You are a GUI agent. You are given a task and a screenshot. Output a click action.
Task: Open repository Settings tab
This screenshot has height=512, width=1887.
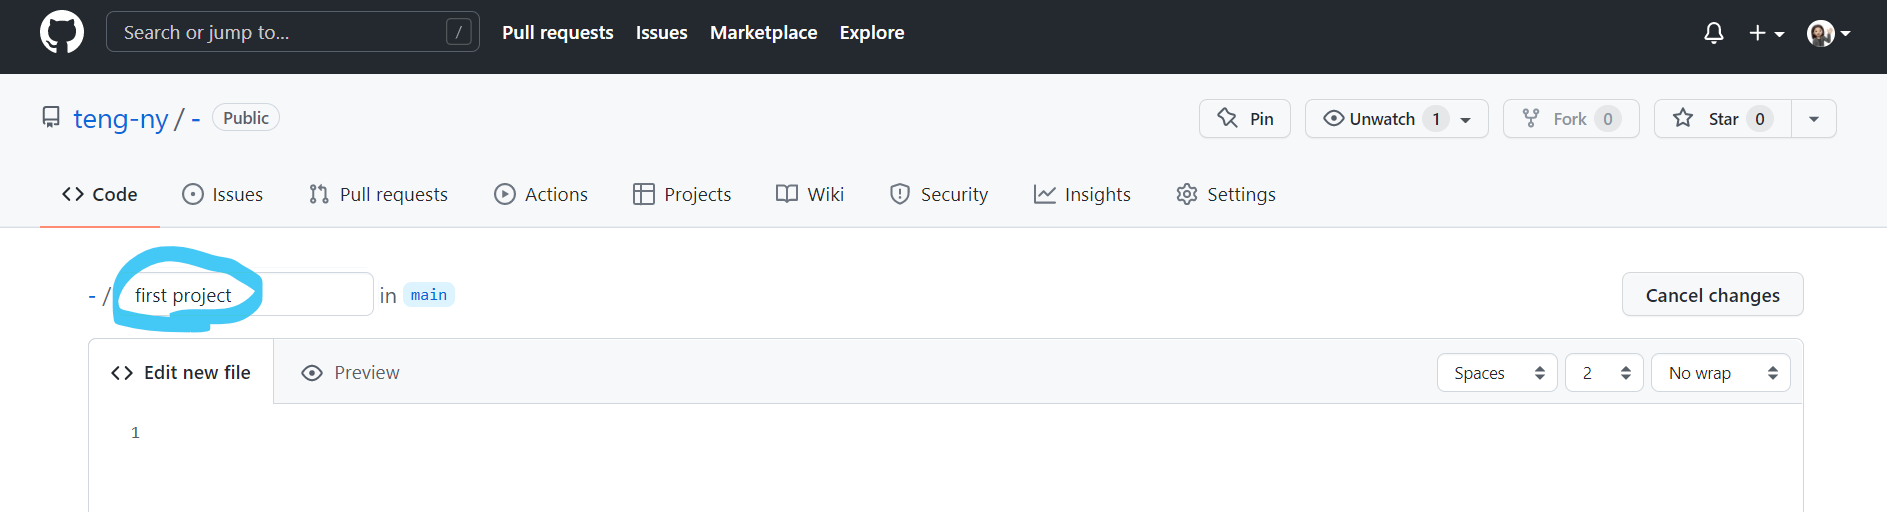tap(1226, 194)
